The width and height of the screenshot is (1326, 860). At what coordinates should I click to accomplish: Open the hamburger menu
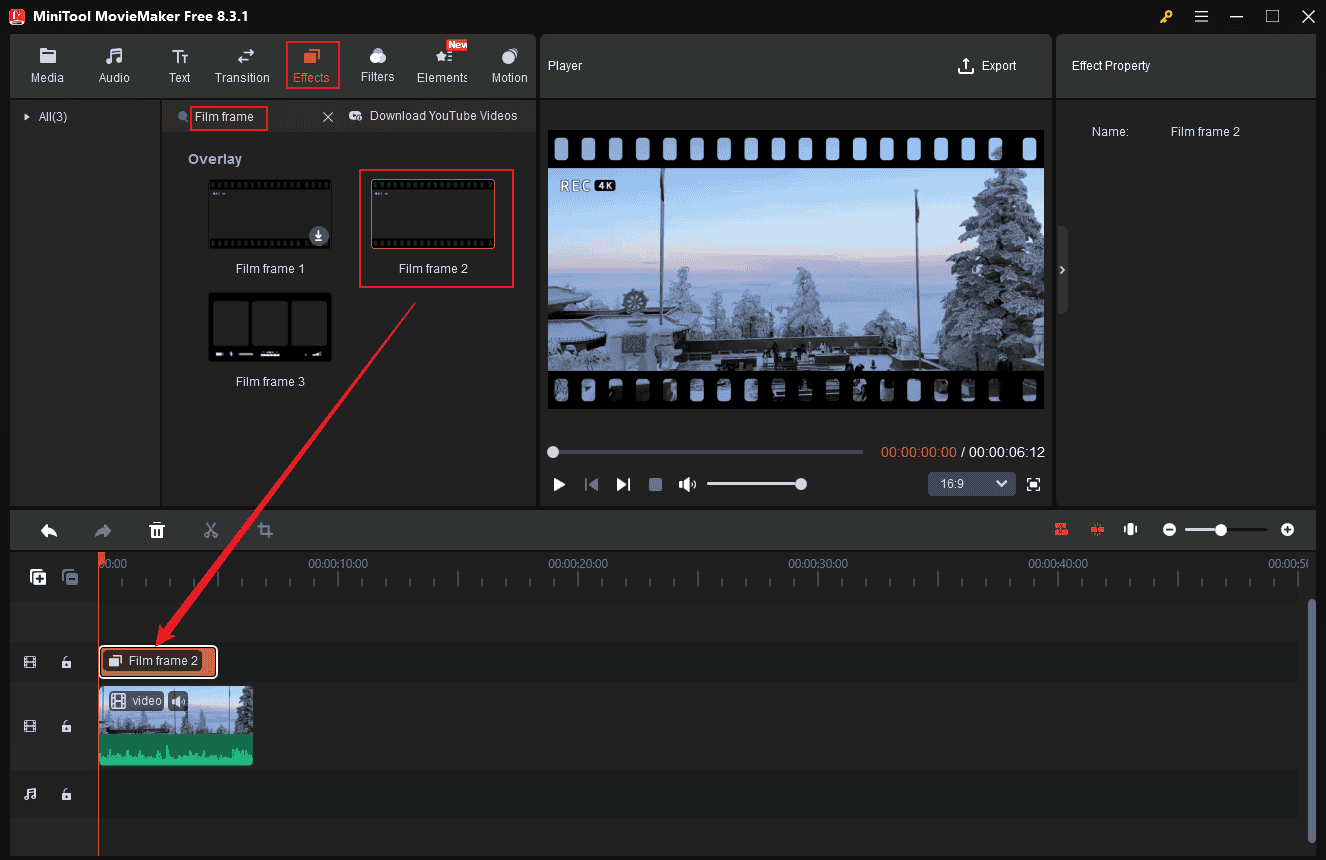(1201, 16)
